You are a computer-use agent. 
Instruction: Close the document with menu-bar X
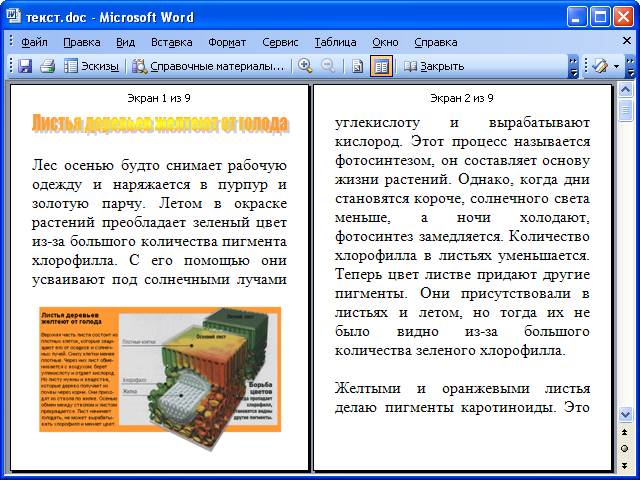tap(627, 40)
